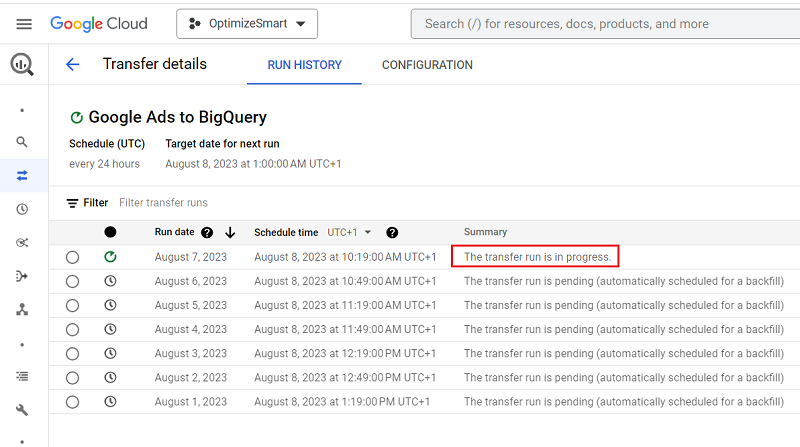This screenshot has width=800, height=447.
Task: Sort by Run date arrow
Action: pyautogui.click(x=230, y=233)
